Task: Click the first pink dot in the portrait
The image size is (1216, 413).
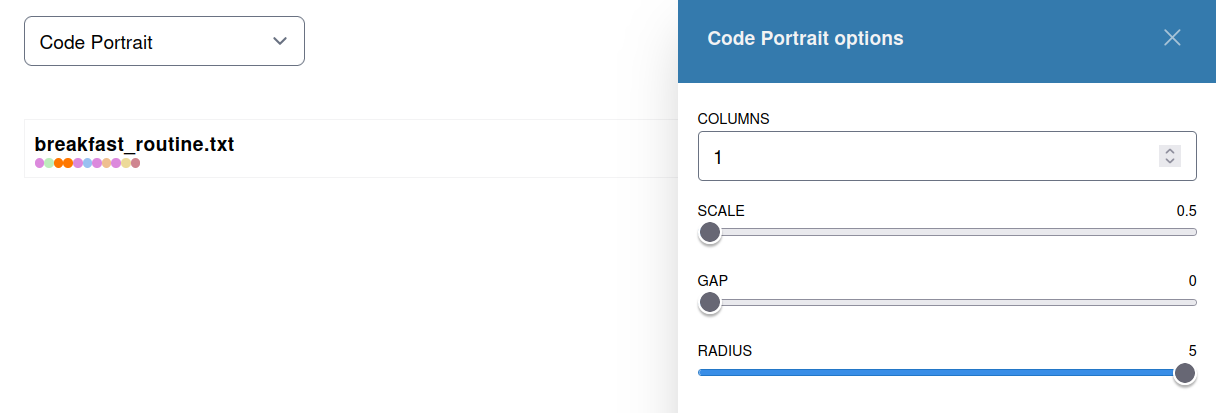Action: tap(40, 163)
